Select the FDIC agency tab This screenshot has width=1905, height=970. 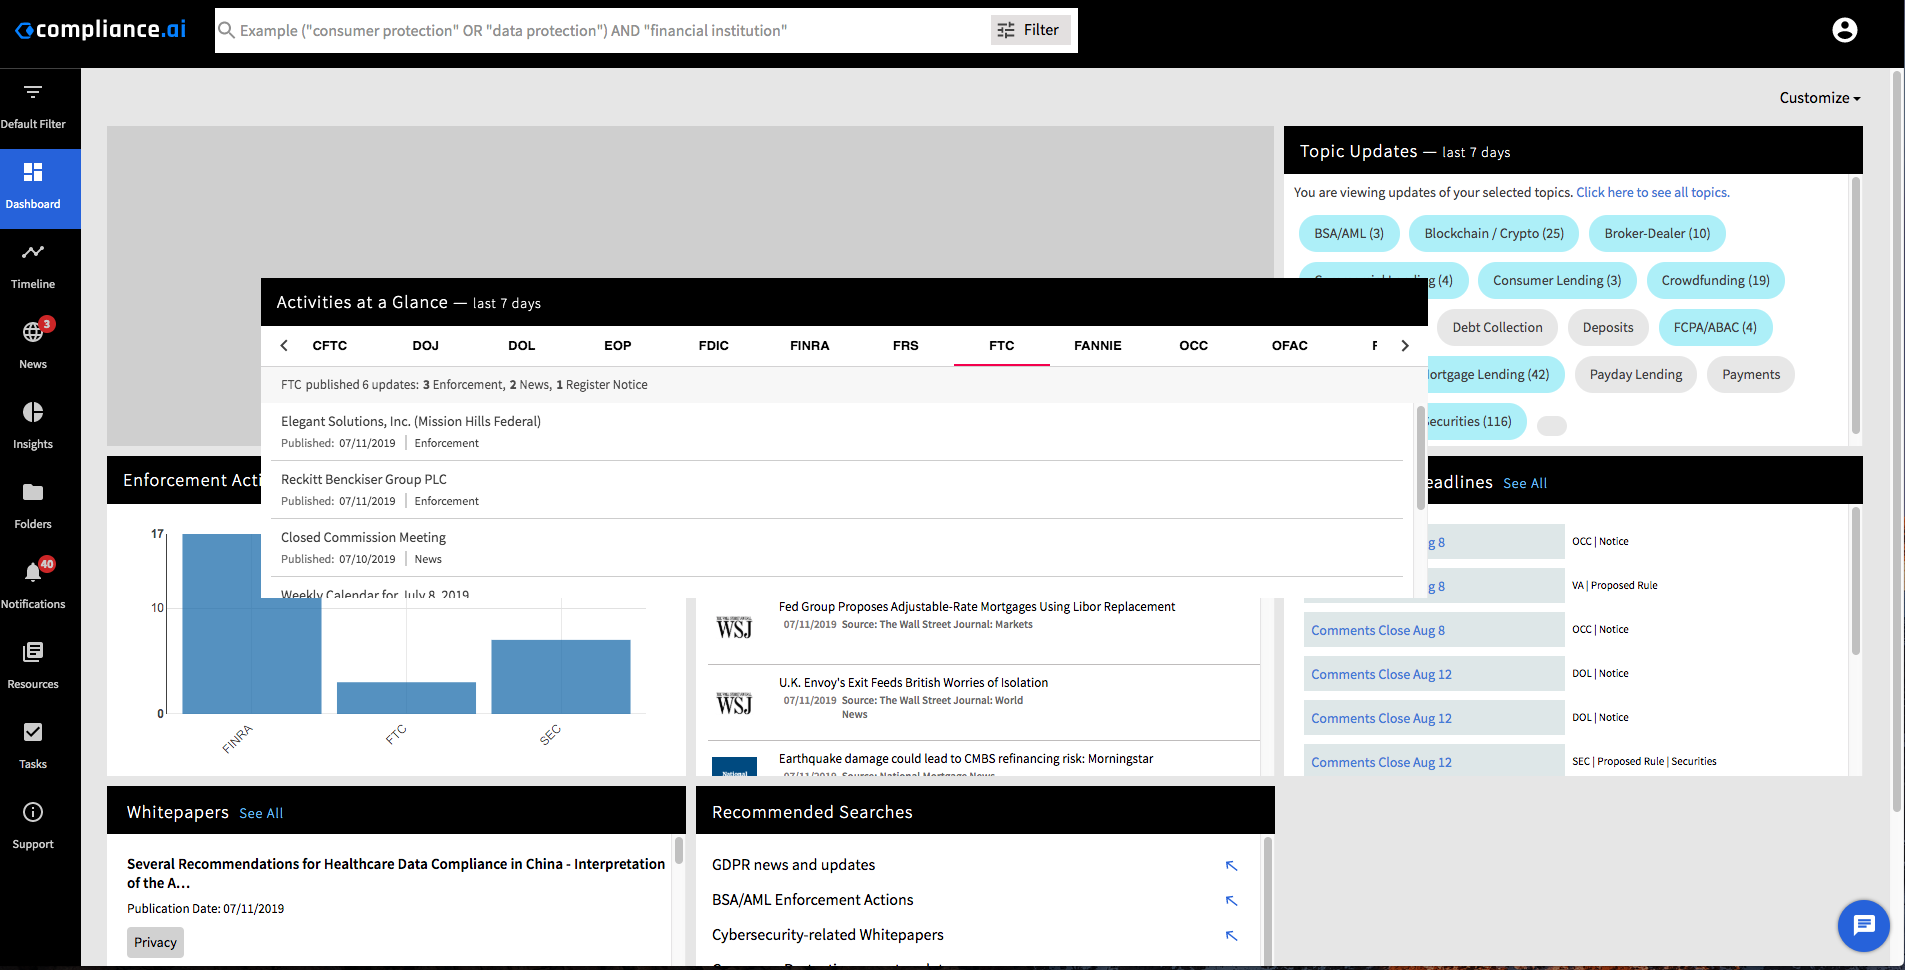pyautogui.click(x=714, y=345)
